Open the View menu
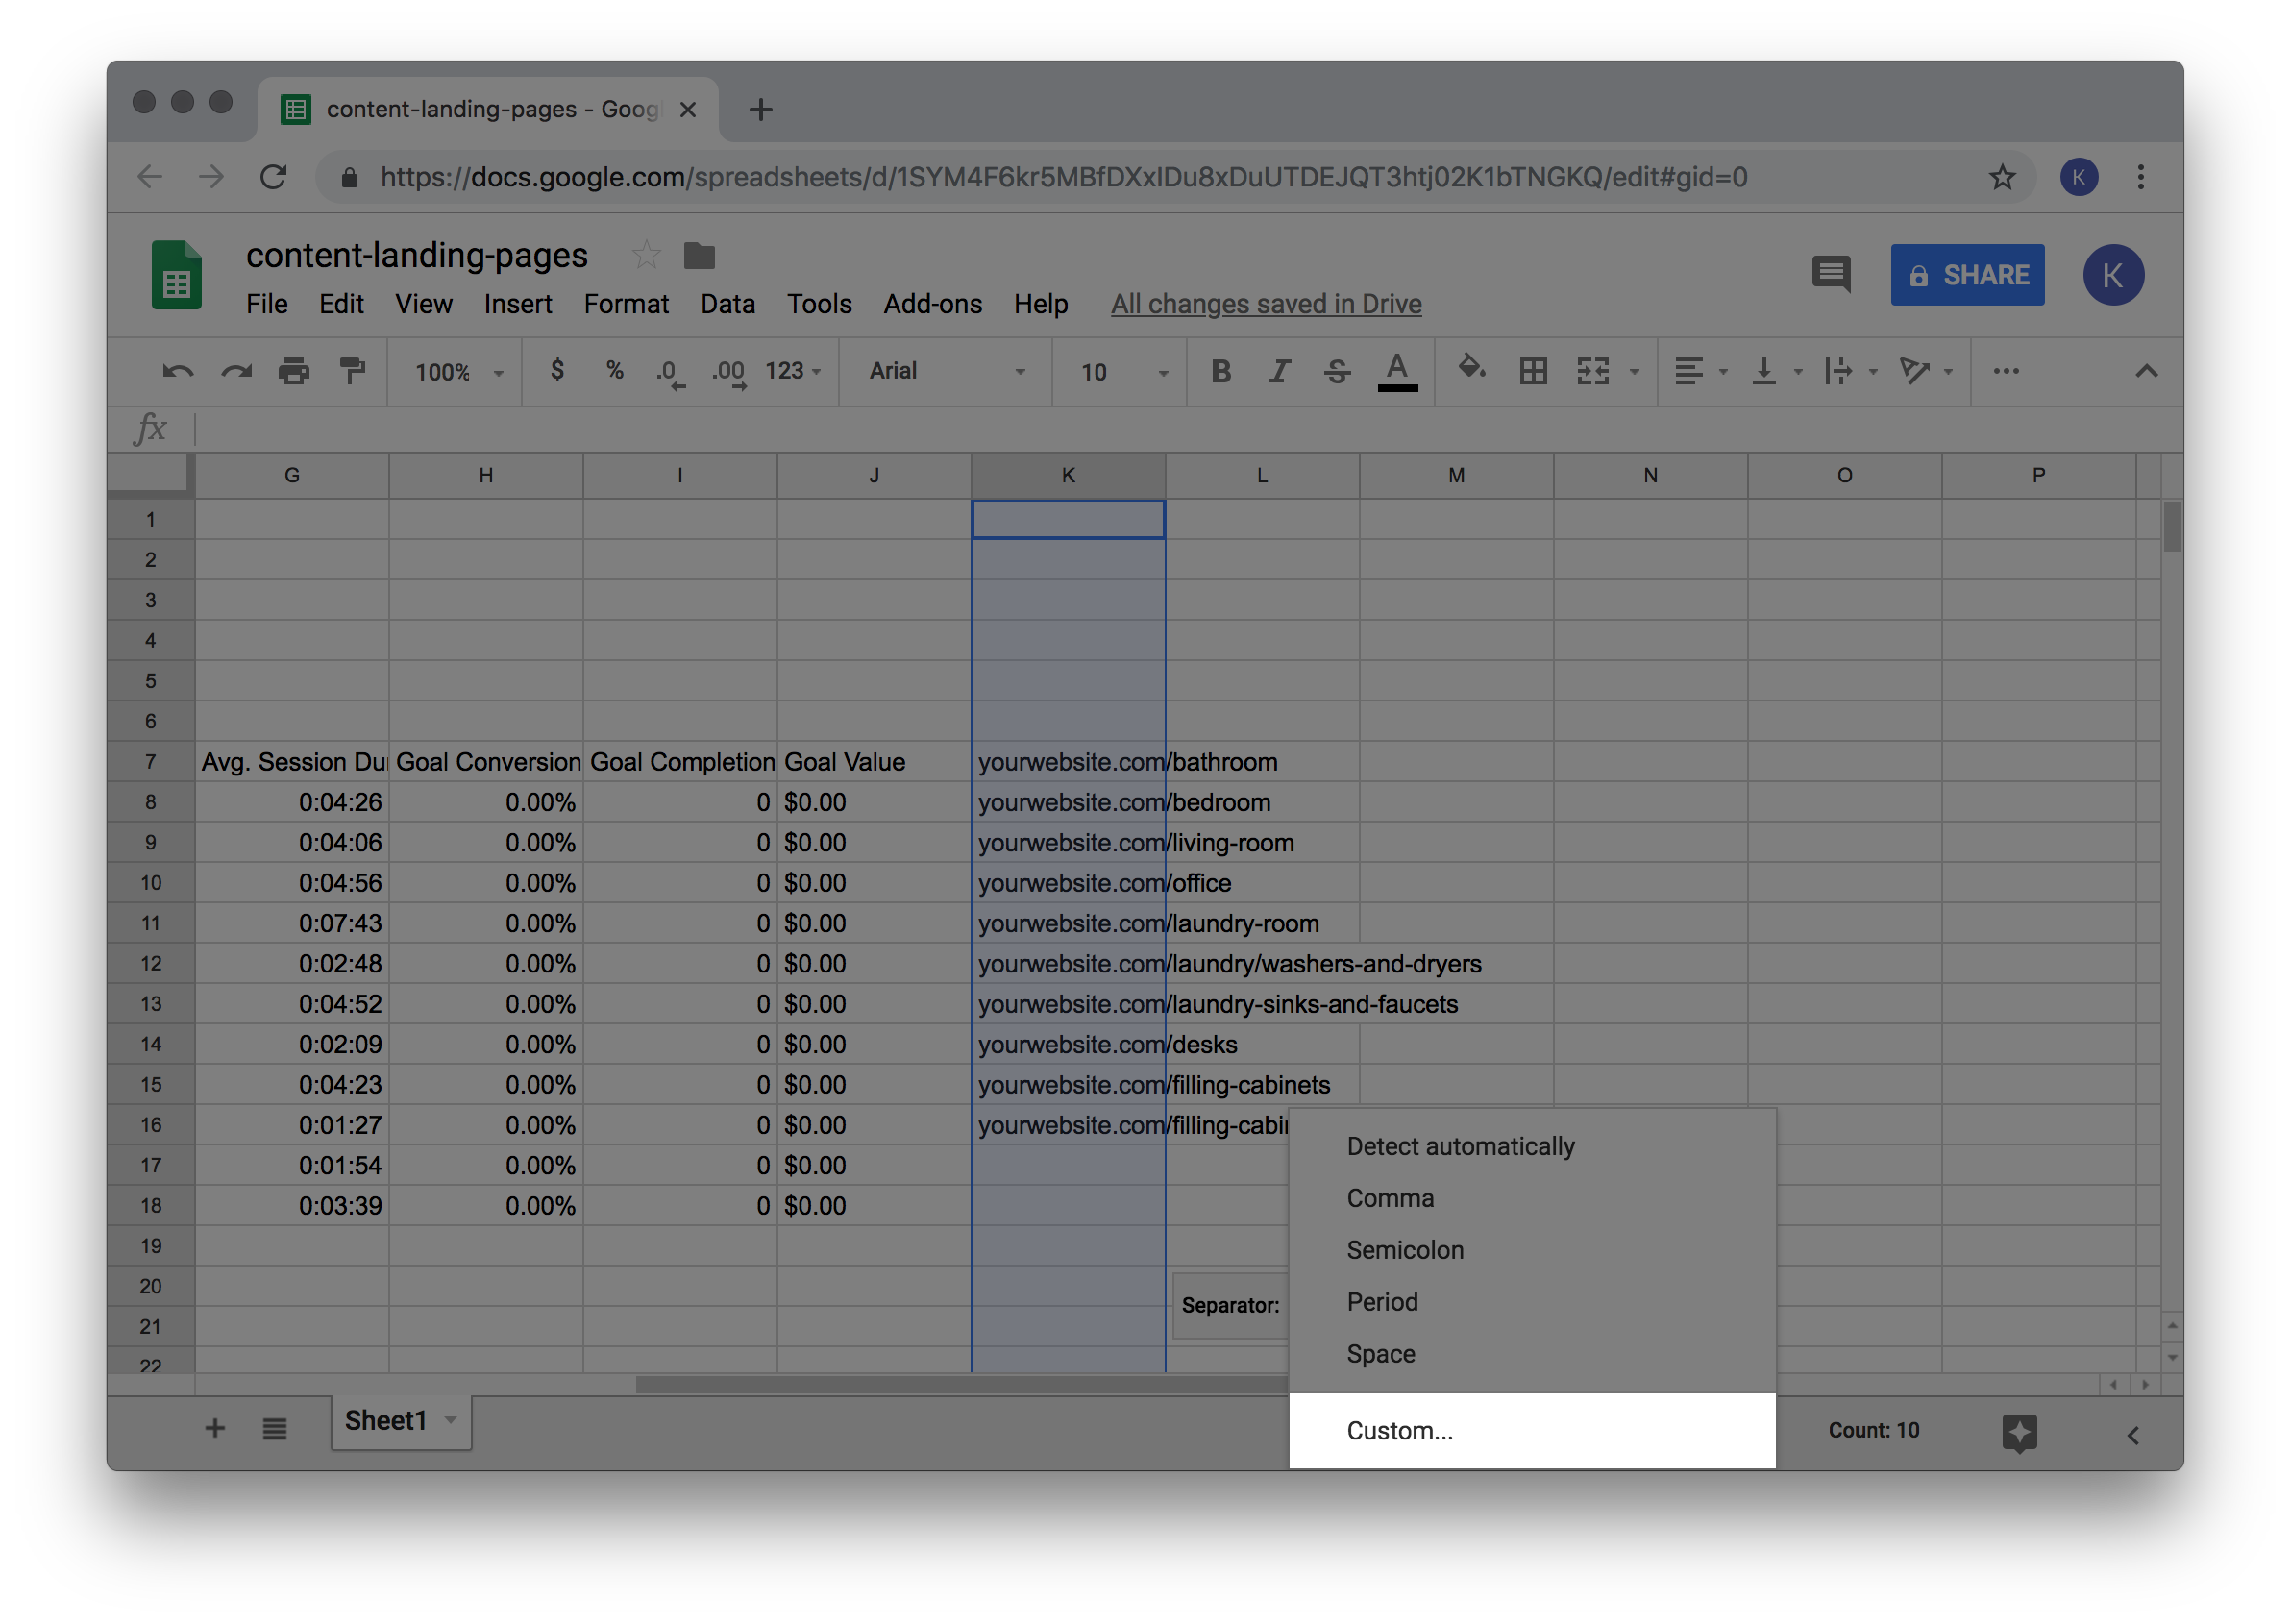2291x1624 pixels. [423, 304]
